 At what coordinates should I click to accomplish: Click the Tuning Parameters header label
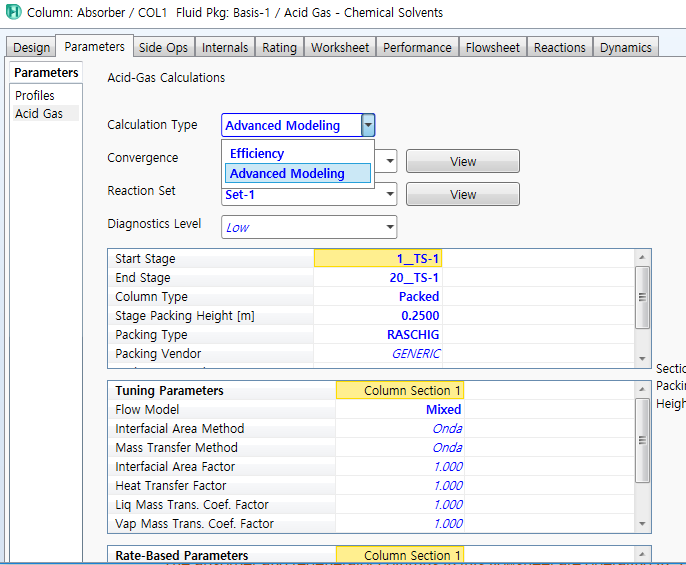(x=169, y=390)
